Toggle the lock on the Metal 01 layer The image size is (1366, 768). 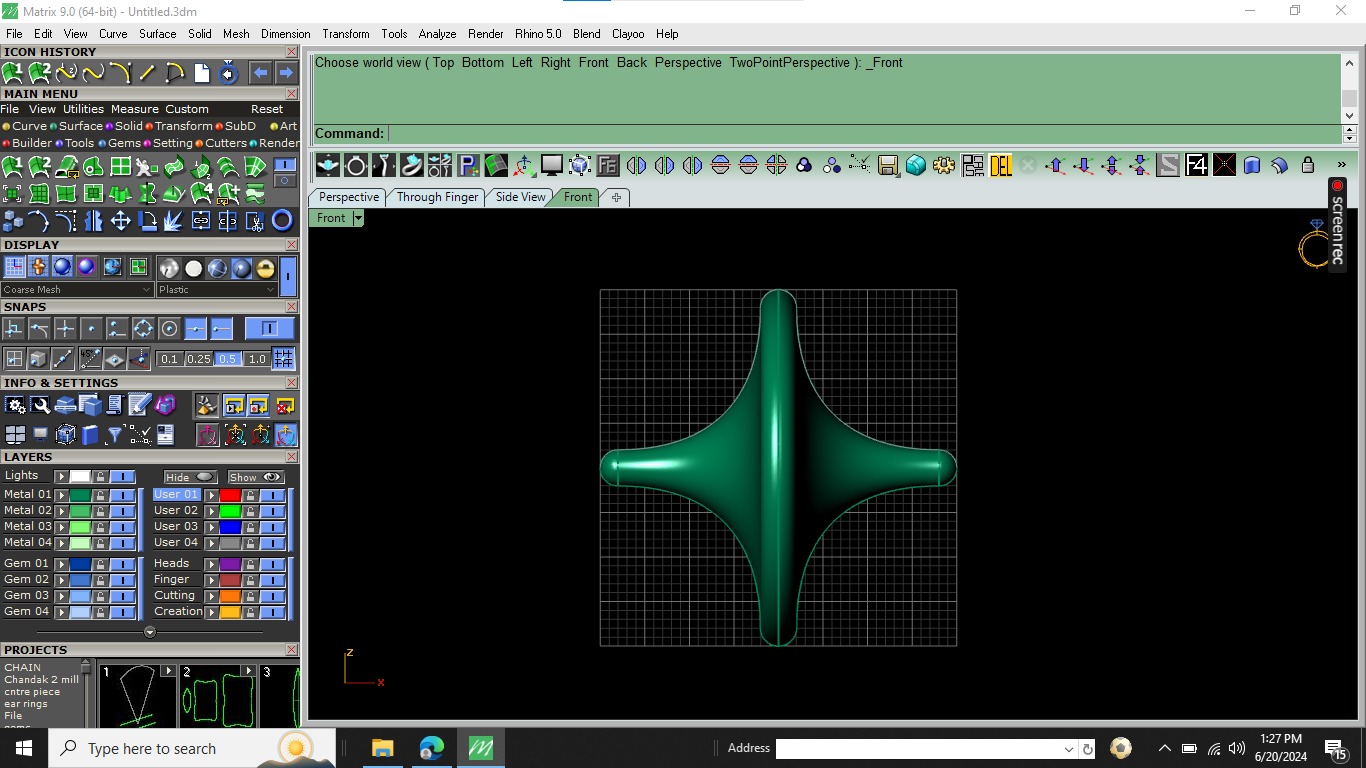100,495
